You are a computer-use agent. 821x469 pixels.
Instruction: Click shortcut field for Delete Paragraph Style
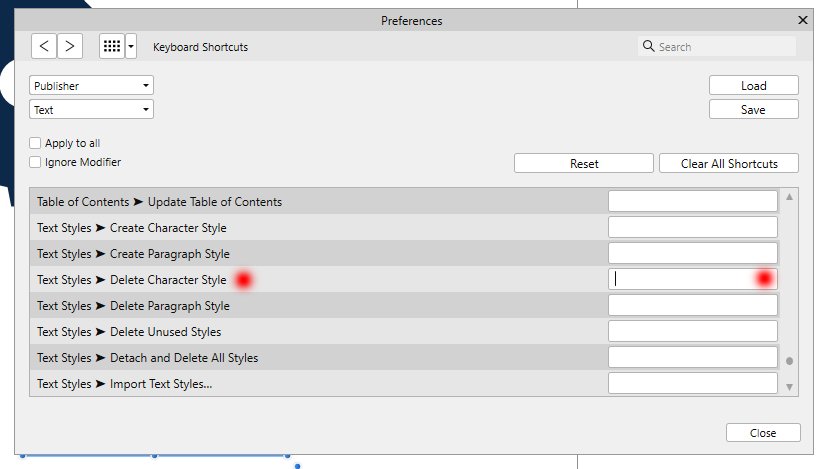click(x=693, y=305)
